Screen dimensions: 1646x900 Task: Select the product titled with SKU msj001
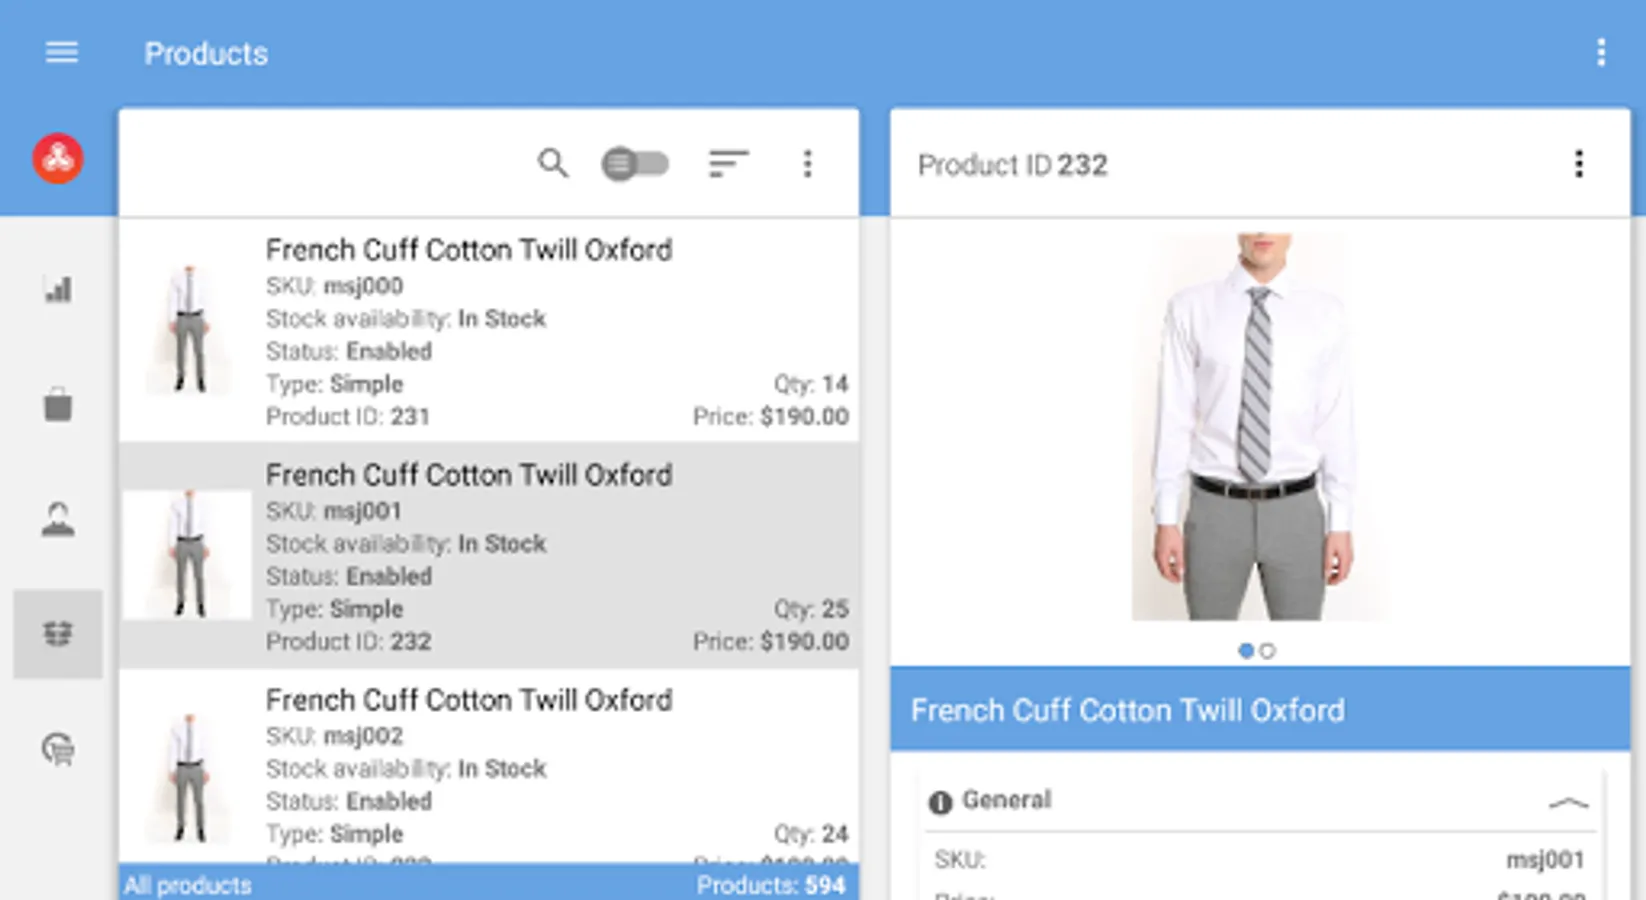click(x=469, y=475)
